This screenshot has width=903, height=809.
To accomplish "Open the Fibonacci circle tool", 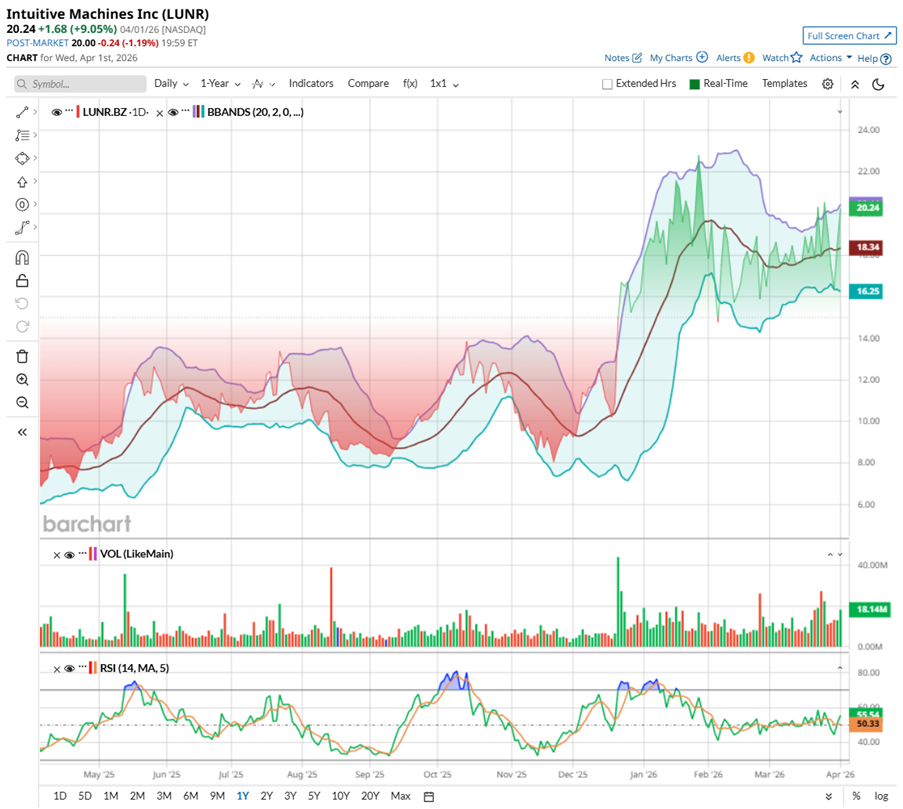I will tap(22, 204).
